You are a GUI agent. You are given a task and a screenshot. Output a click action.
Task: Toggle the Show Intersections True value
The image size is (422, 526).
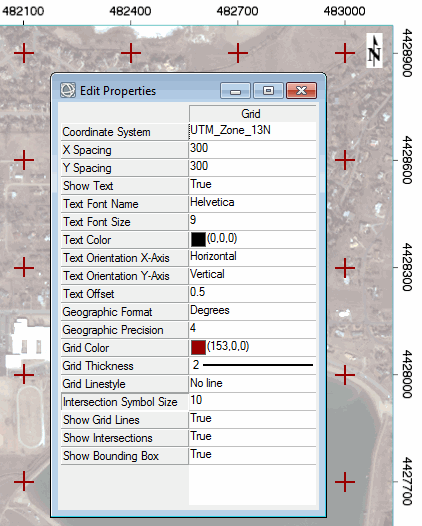pyautogui.click(x=253, y=437)
